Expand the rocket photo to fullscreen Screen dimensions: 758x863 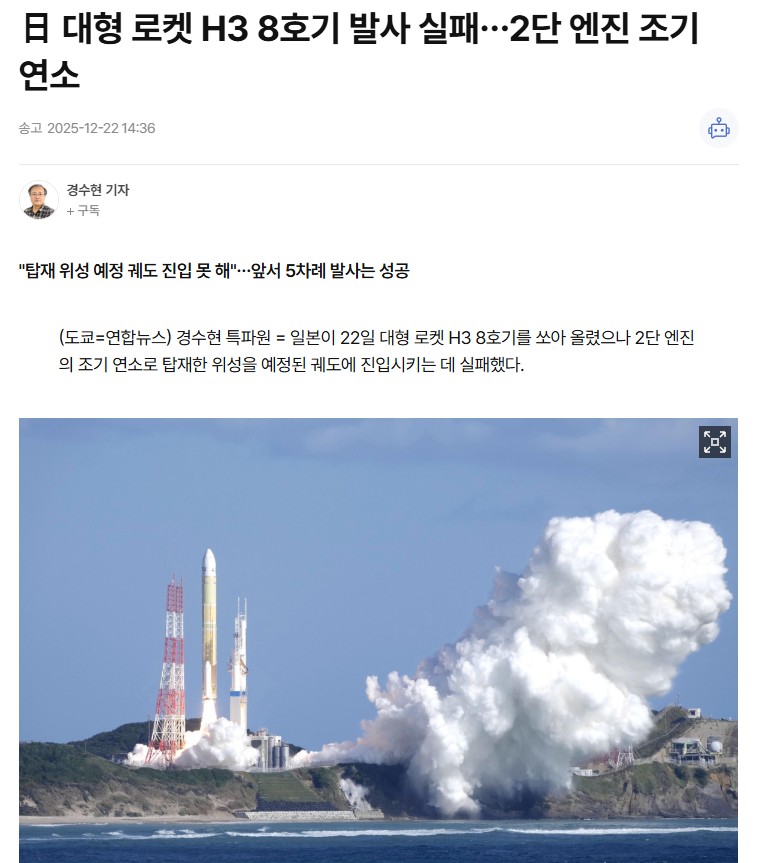715,442
